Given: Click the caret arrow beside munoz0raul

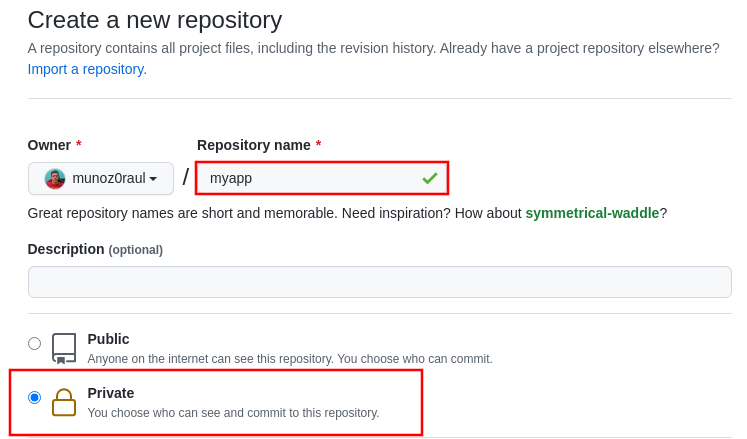Looking at the screenshot, I should 153,179.
